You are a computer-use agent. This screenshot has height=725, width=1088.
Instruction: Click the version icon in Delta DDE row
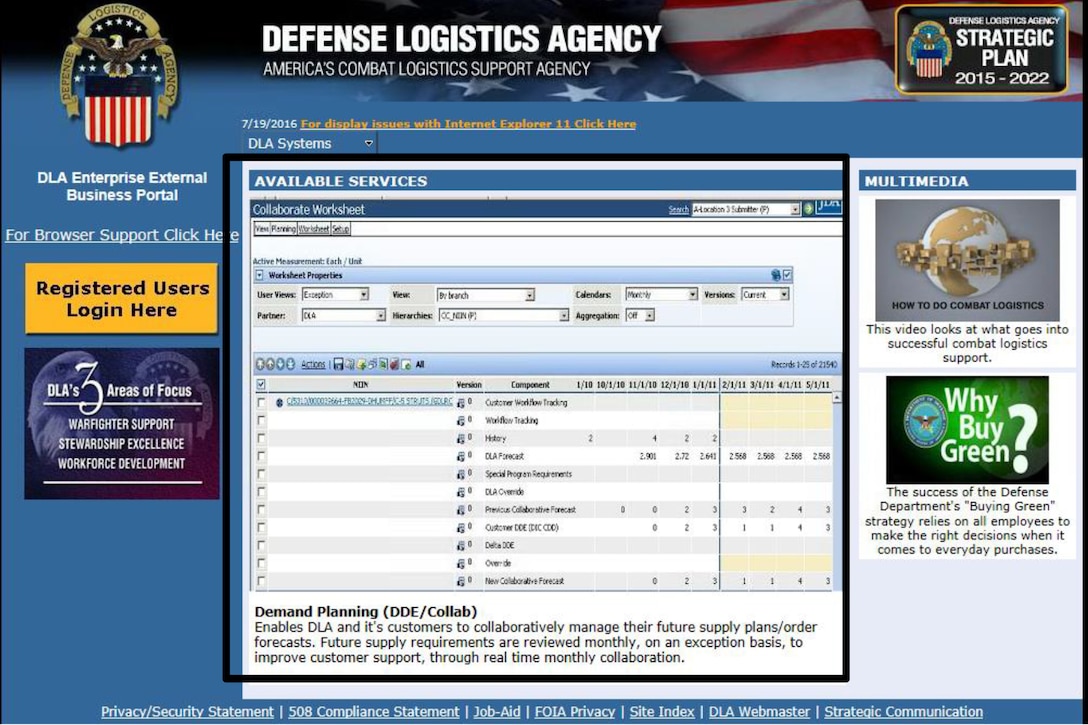tap(461, 545)
